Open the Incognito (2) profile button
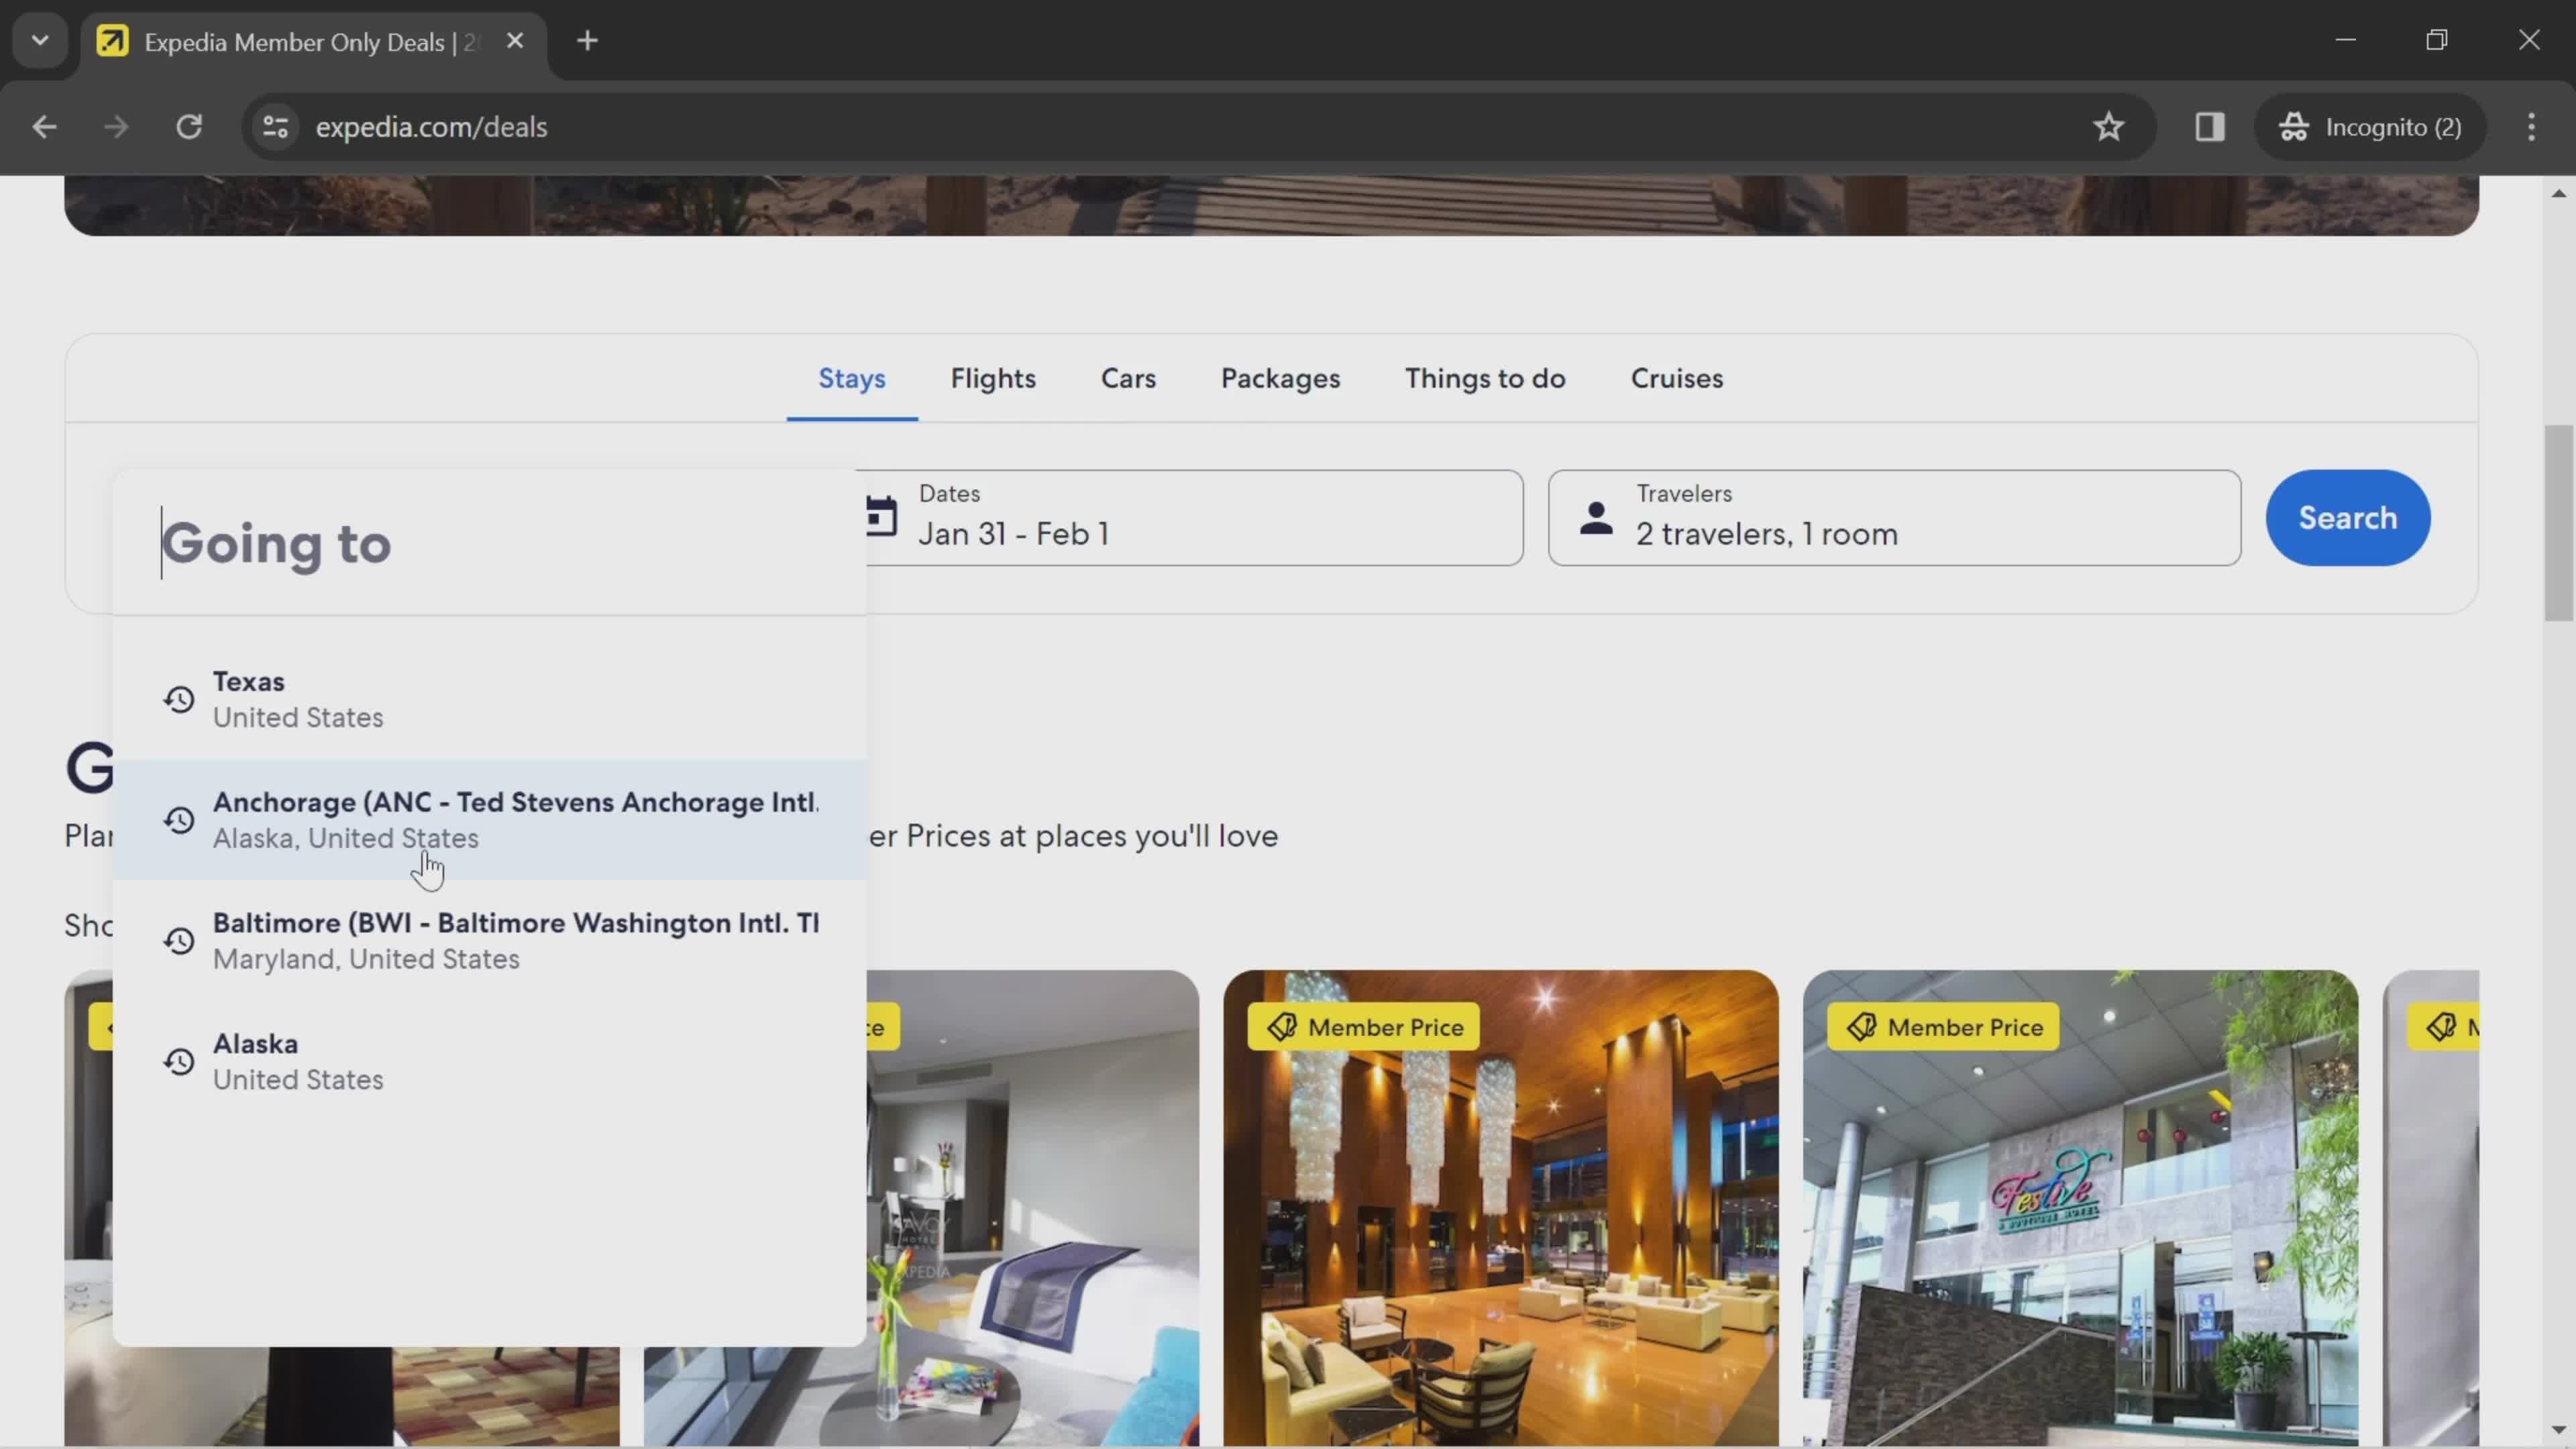Screen dimensions: 2576x1449 [2370, 127]
